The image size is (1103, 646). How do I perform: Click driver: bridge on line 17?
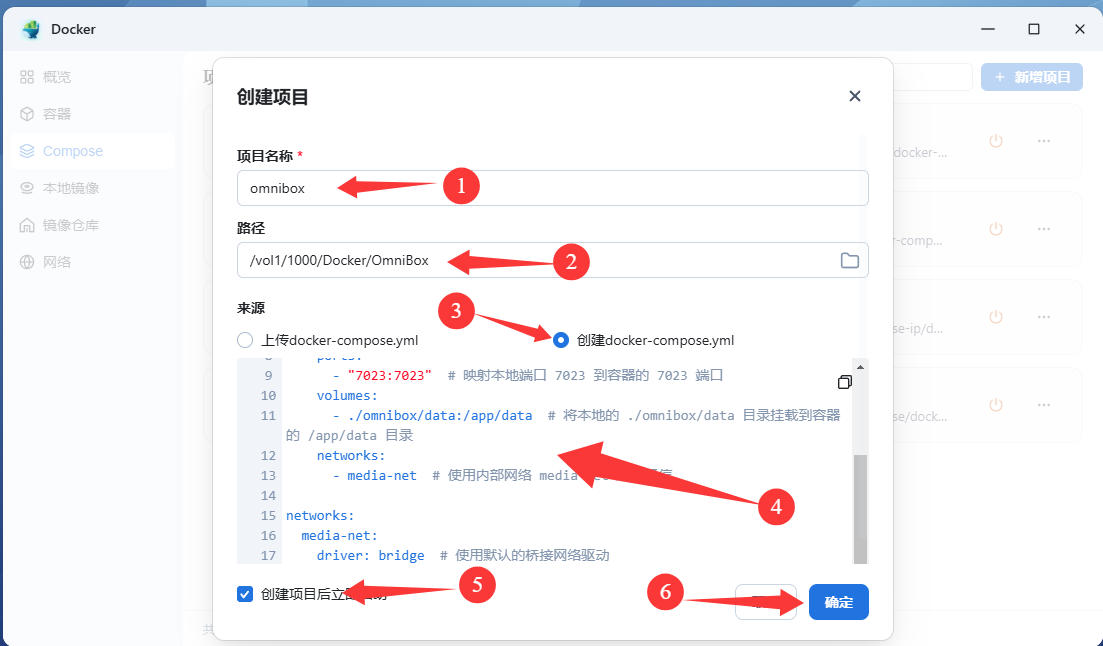[x=371, y=556]
